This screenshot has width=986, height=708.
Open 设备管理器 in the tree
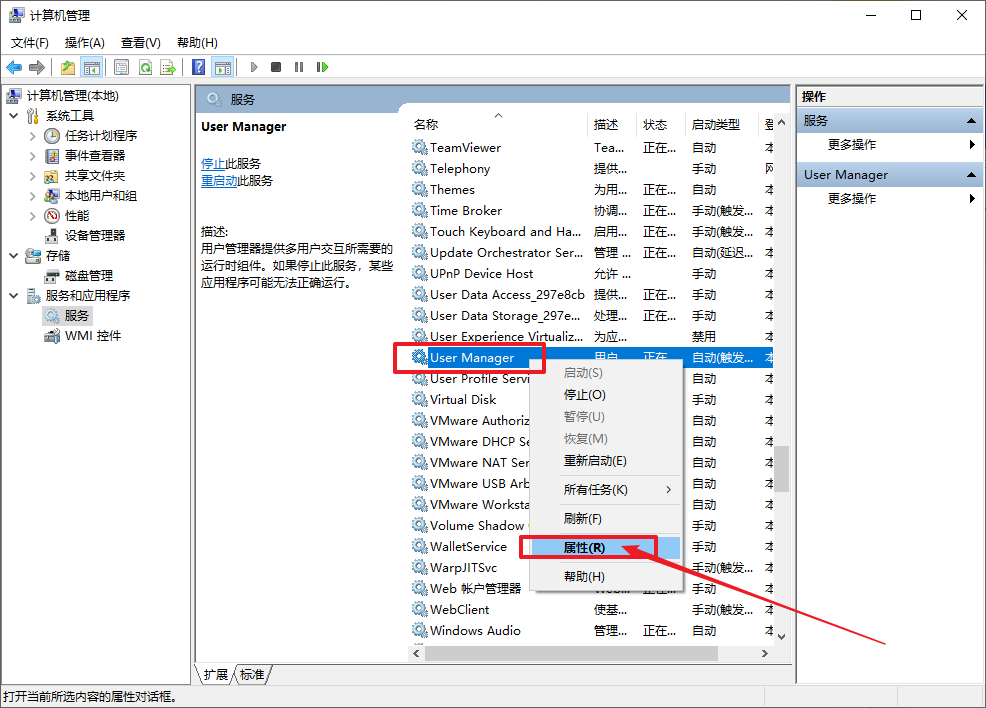[95, 235]
